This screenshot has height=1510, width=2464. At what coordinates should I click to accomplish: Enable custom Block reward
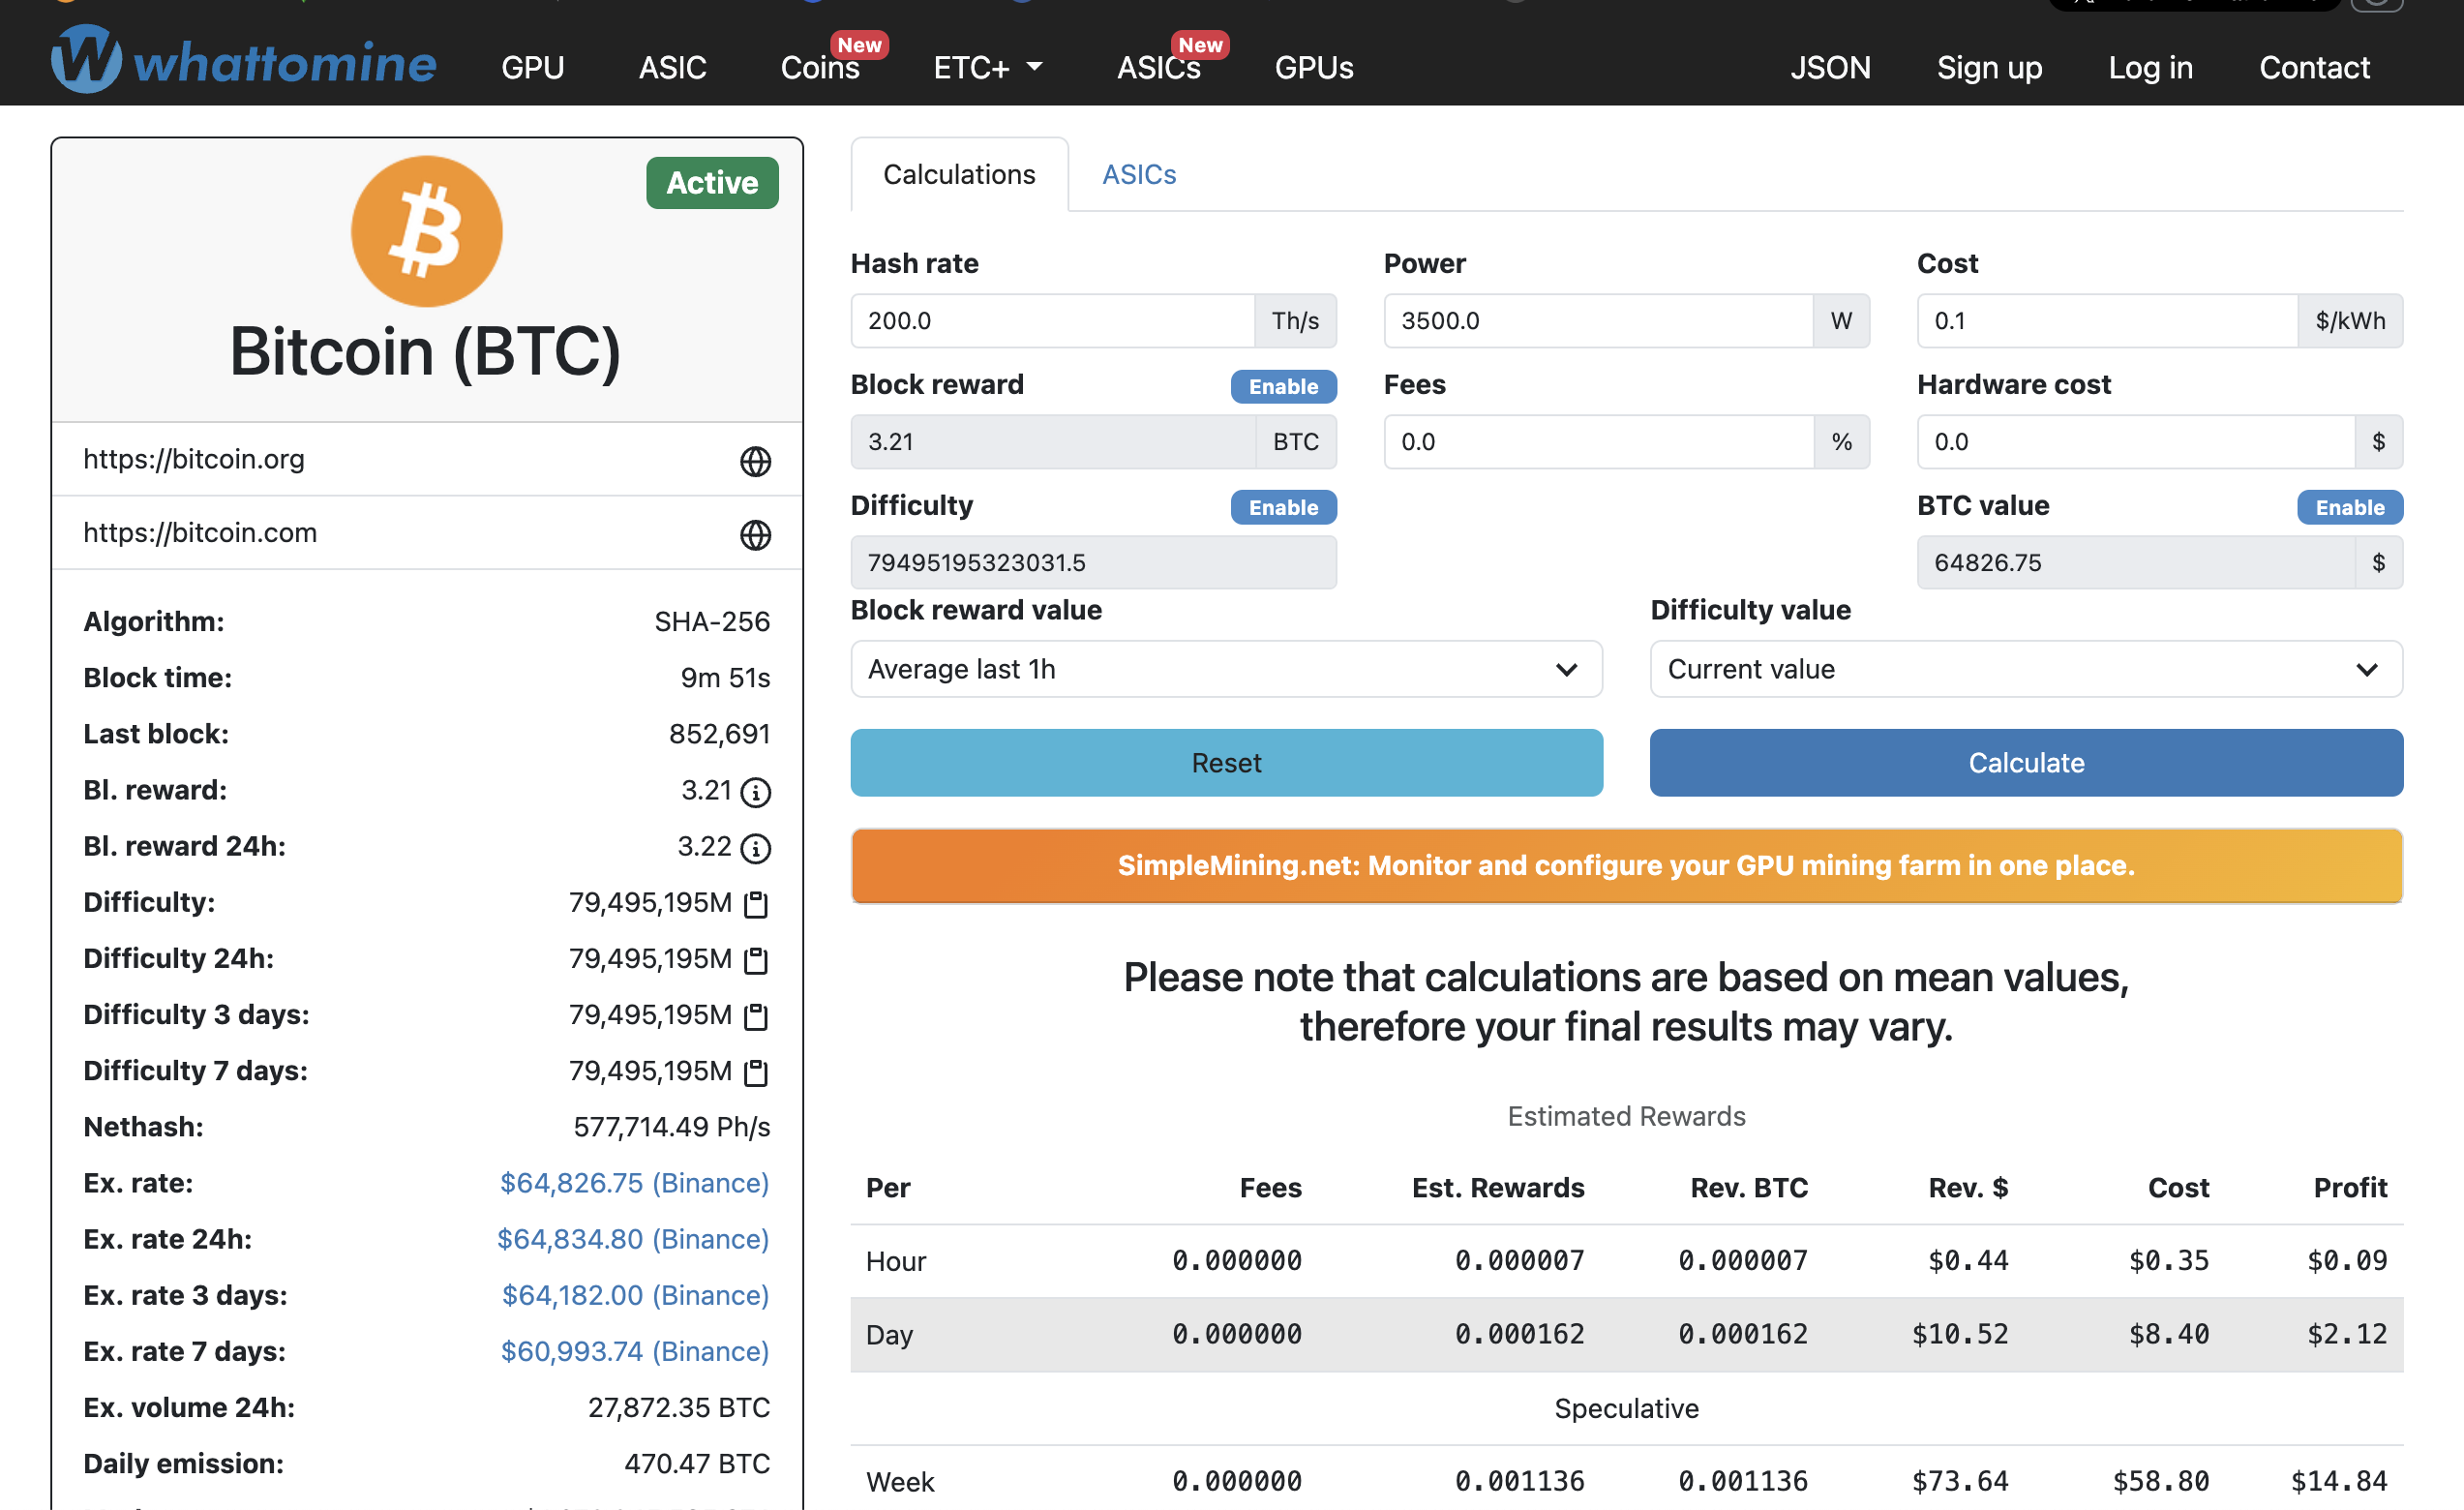pyautogui.click(x=1283, y=386)
